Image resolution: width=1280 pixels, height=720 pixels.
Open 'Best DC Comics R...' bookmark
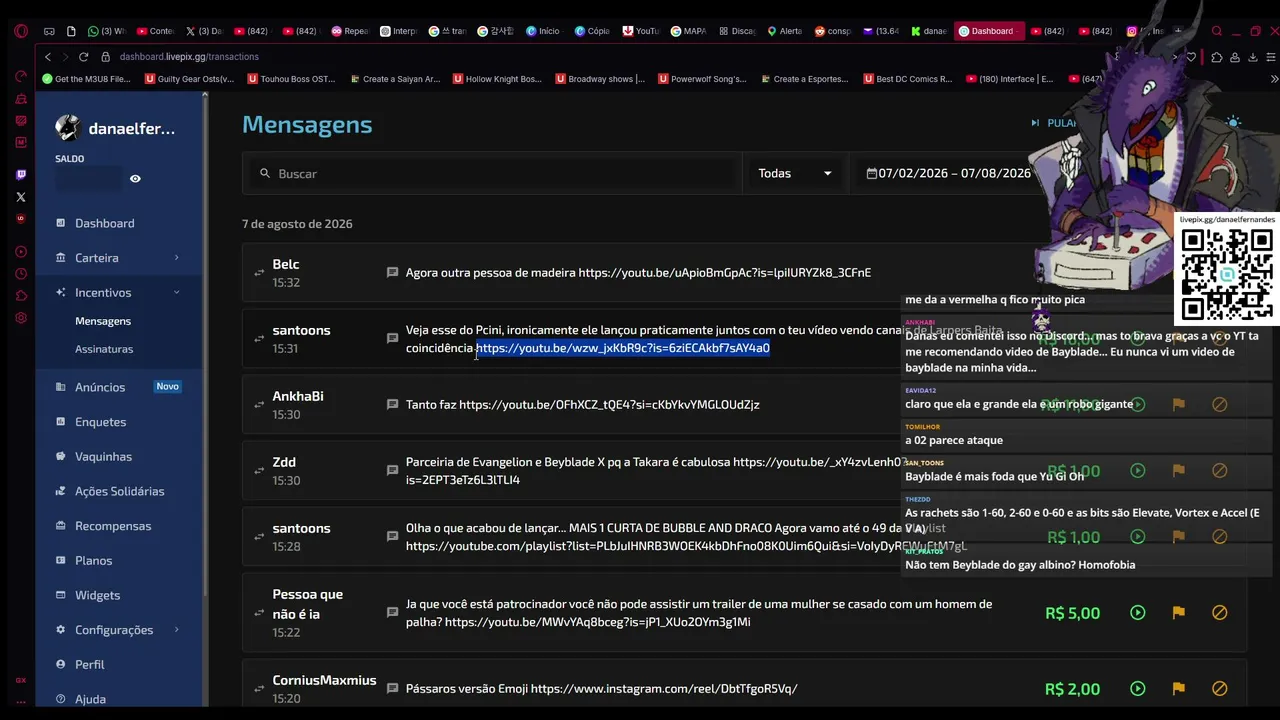tap(907, 79)
